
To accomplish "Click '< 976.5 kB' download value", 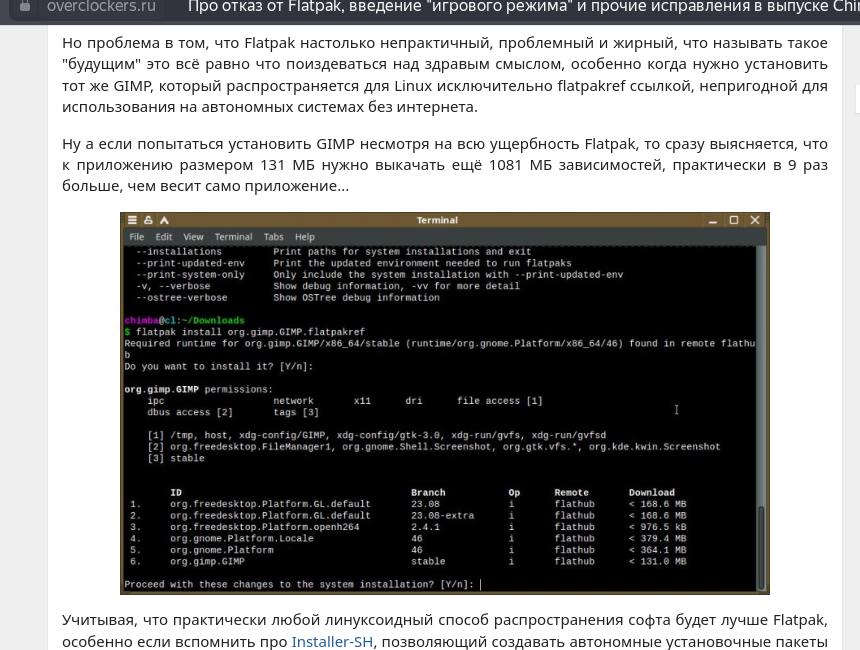I will (x=658, y=527).
